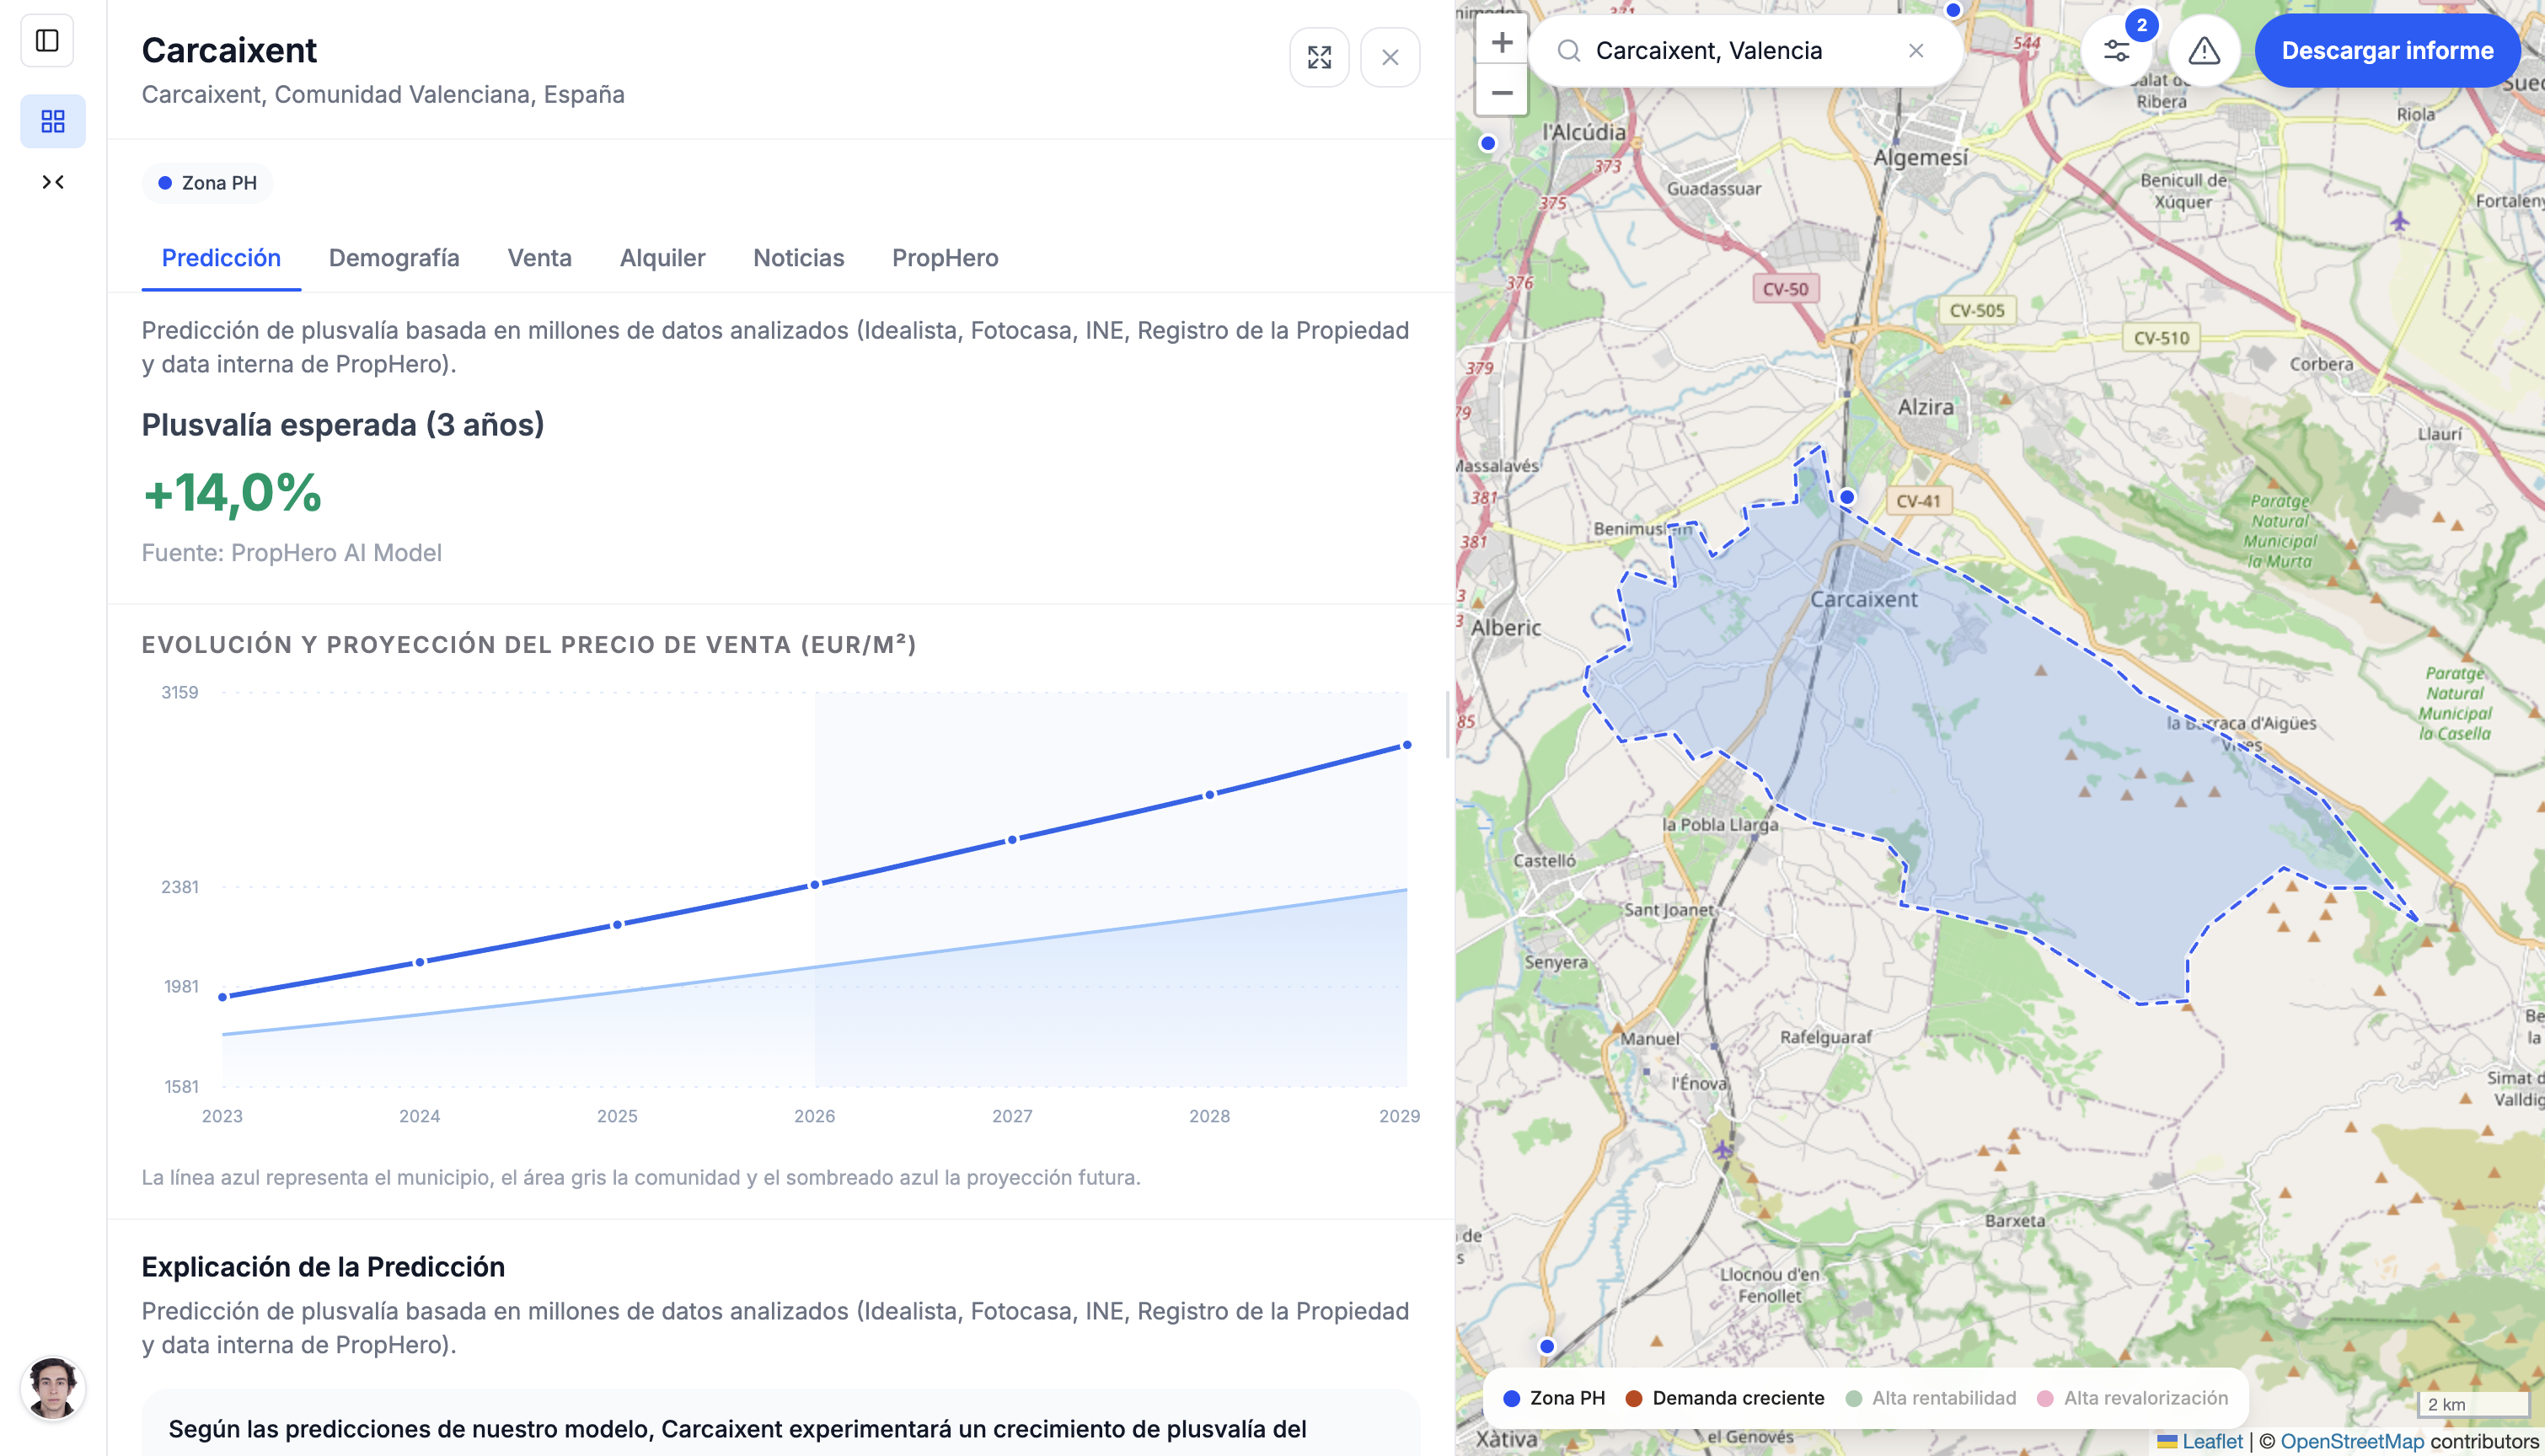
Task: Select the Noticias tab
Action: 798,258
